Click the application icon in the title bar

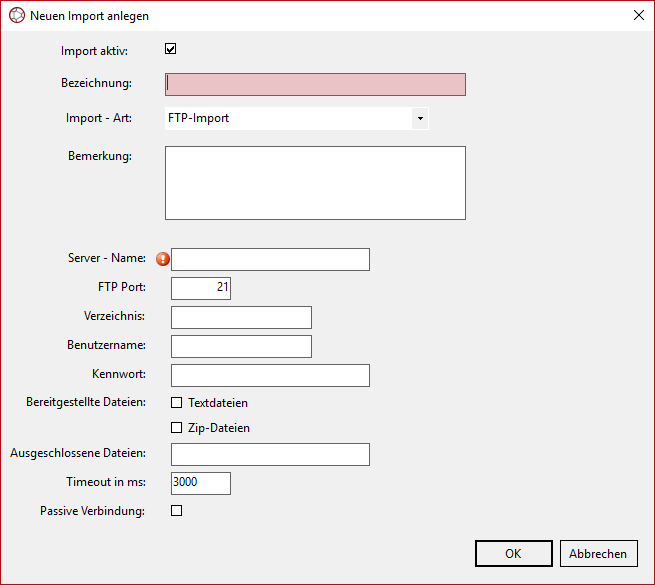pos(16,16)
